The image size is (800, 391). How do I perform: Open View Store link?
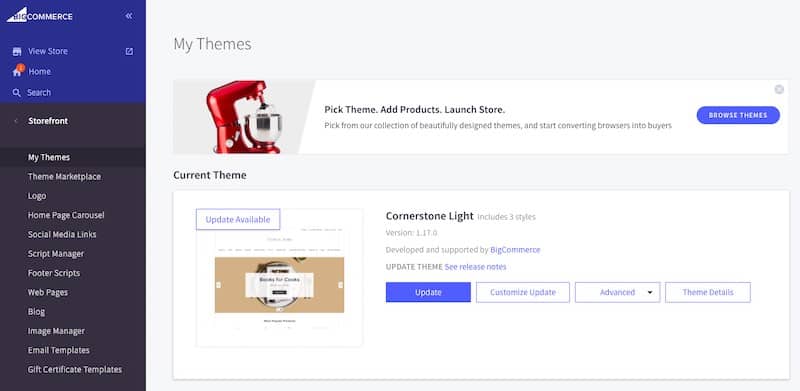(x=48, y=51)
